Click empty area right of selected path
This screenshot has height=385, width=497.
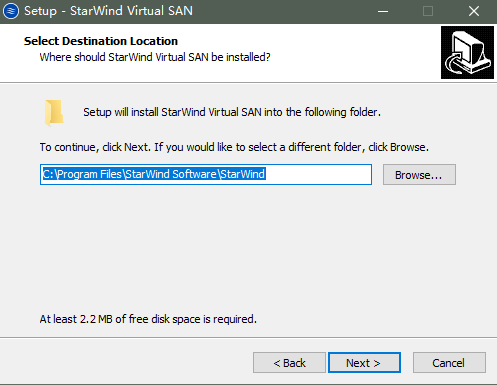tap(318, 174)
